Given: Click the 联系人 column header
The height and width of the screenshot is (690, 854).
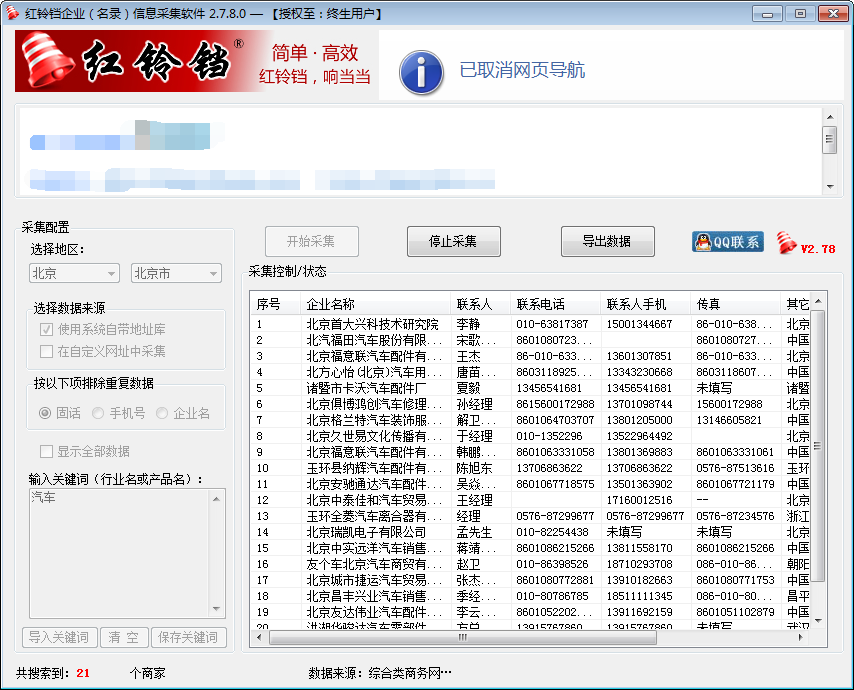Looking at the screenshot, I should click(480, 304).
